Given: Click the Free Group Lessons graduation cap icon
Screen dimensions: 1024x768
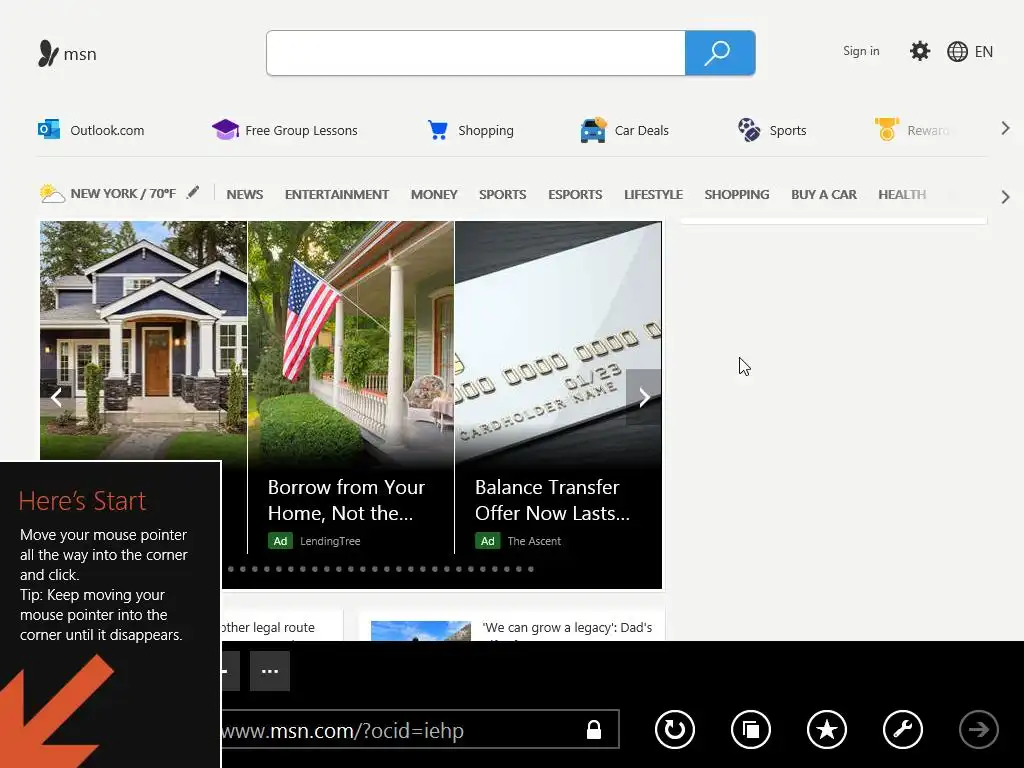Looking at the screenshot, I should click(x=225, y=129).
